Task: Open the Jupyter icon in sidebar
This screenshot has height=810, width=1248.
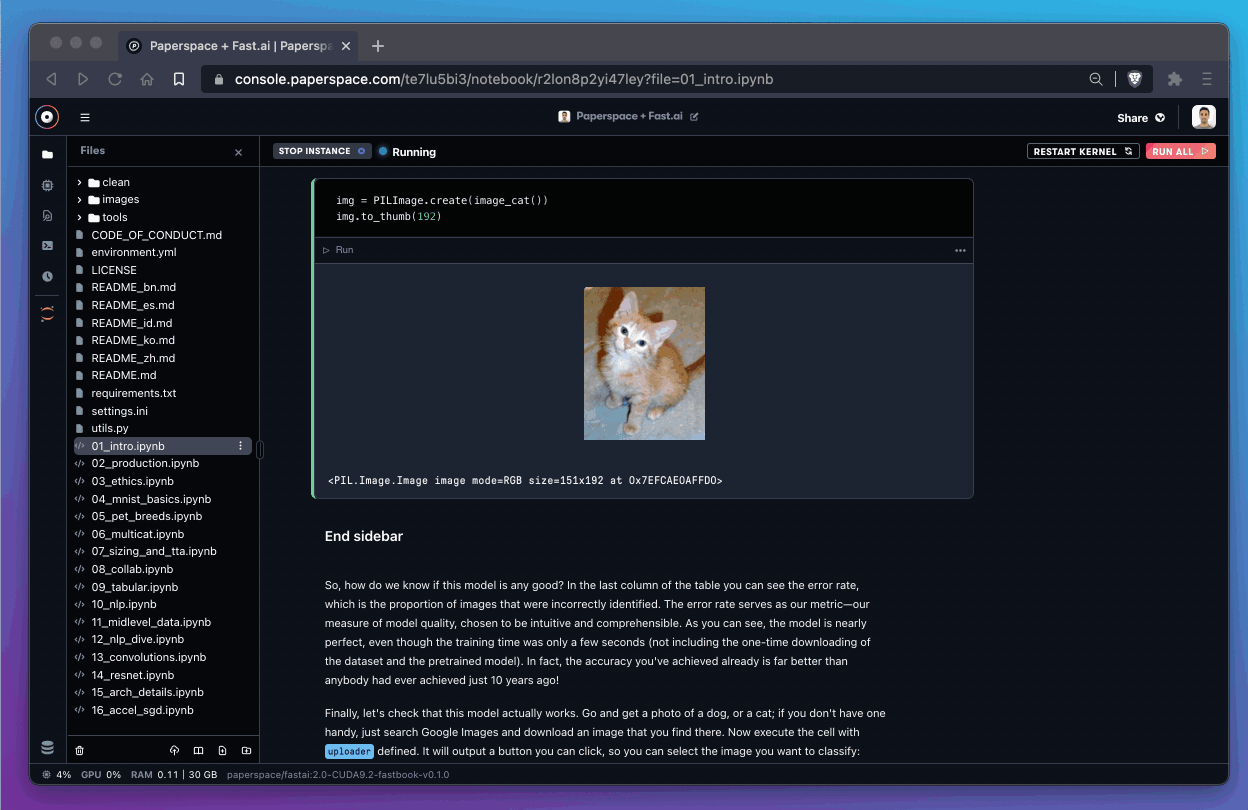Action: 47,313
